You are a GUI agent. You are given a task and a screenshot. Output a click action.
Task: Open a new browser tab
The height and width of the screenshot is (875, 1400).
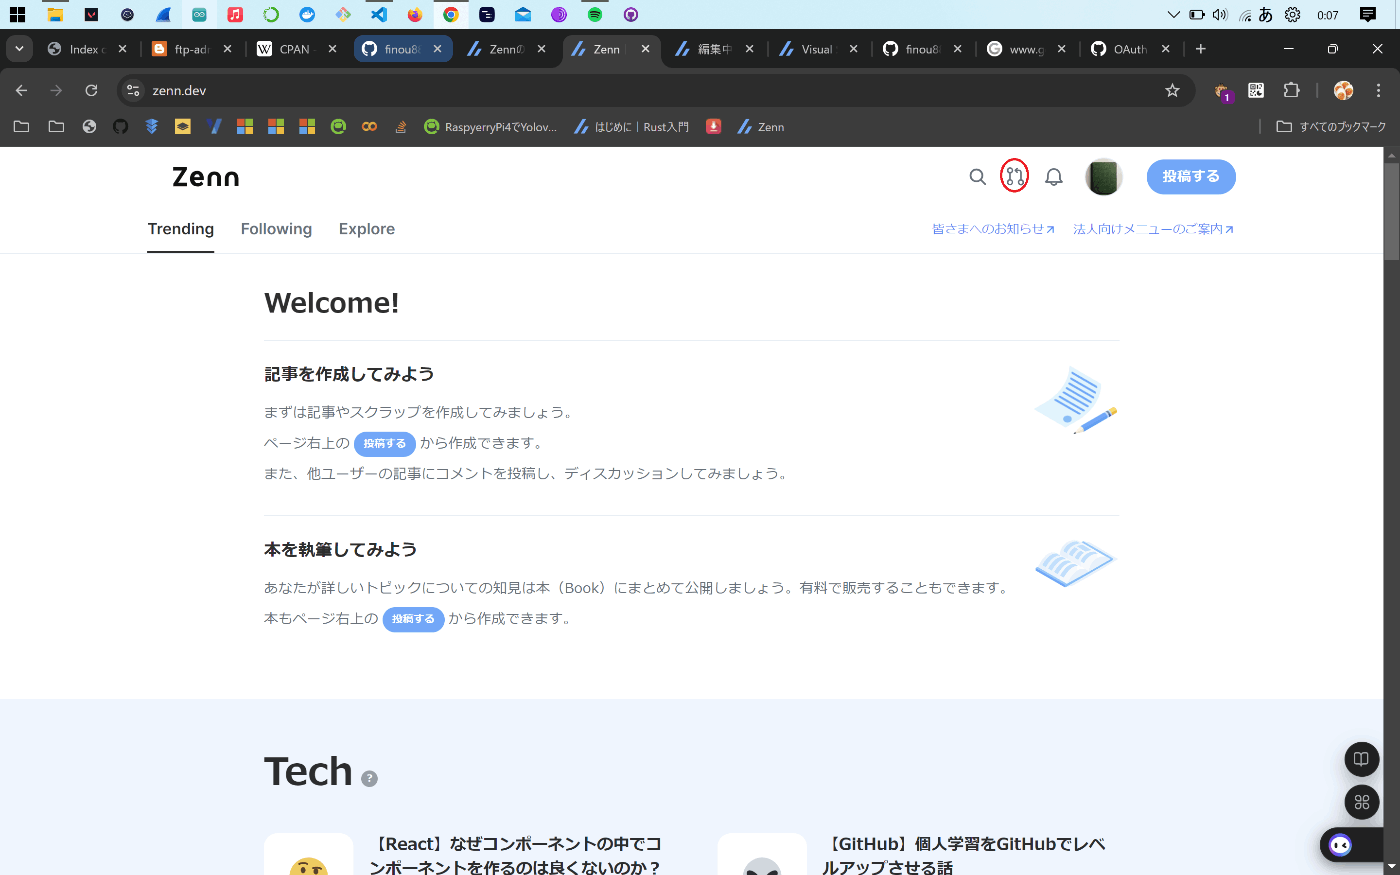(x=1200, y=49)
